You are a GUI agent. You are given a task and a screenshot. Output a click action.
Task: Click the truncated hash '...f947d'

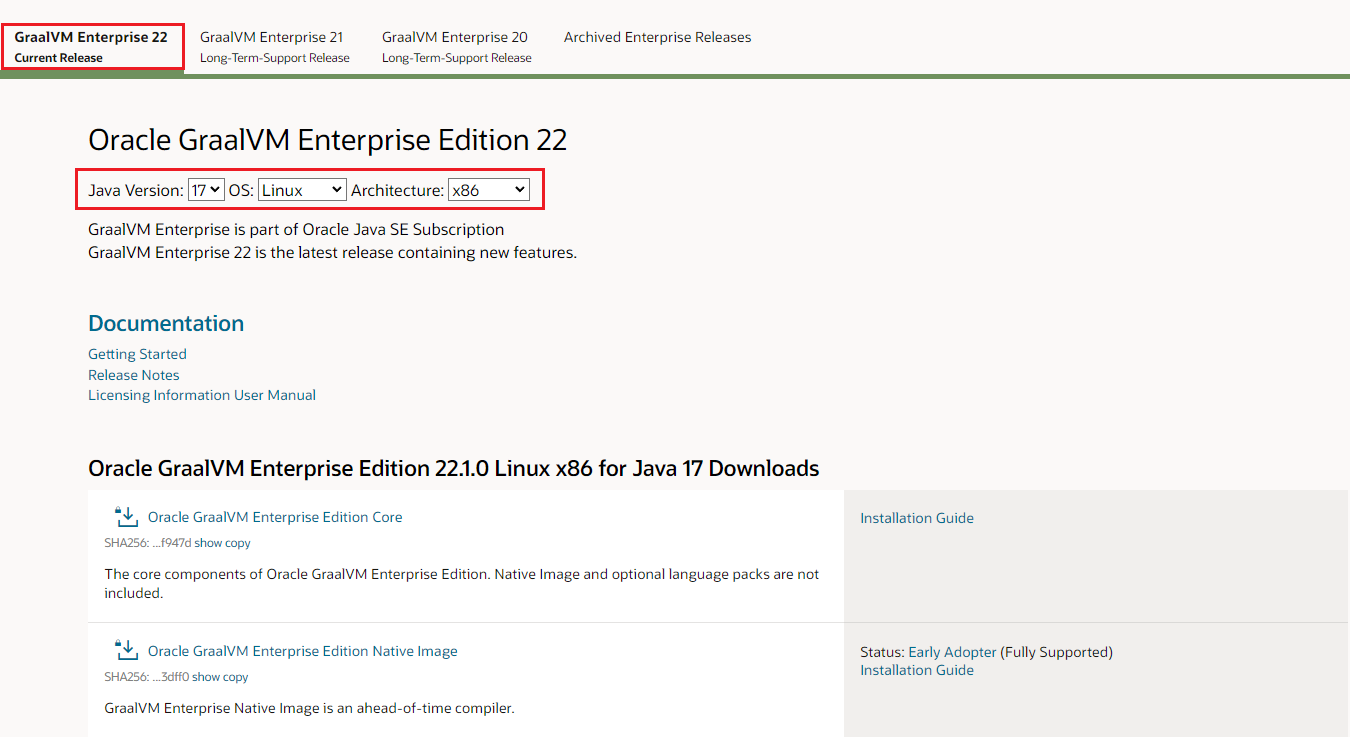(171, 543)
